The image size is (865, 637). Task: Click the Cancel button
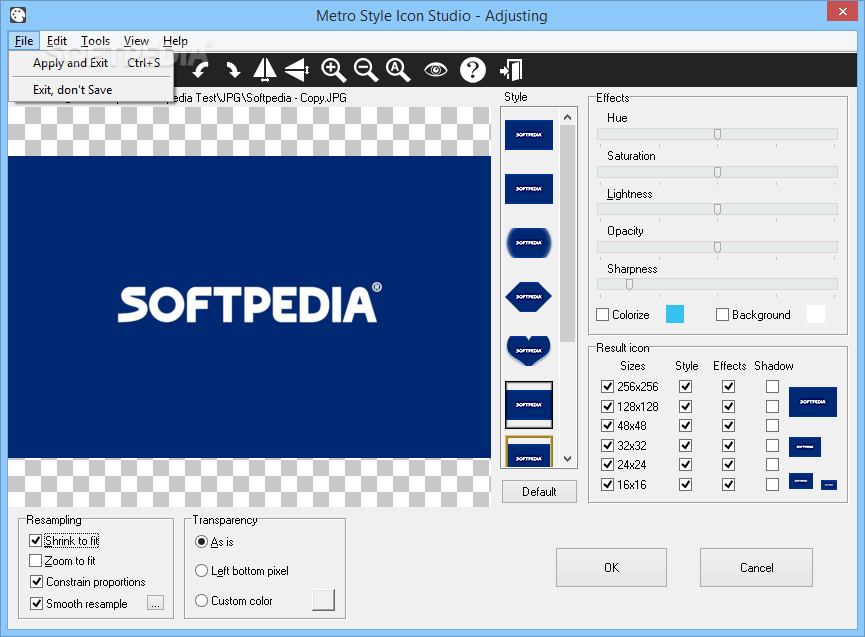pyautogui.click(x=756, y=568)
